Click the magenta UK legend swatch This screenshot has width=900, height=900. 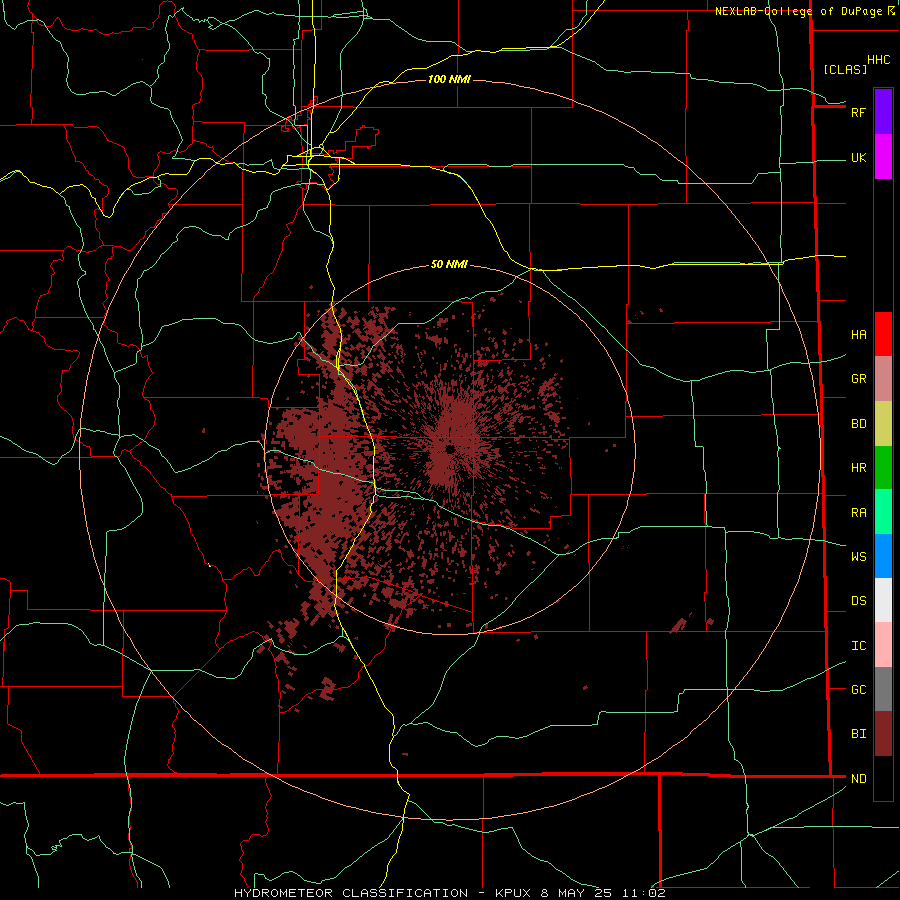coord(883,157)
